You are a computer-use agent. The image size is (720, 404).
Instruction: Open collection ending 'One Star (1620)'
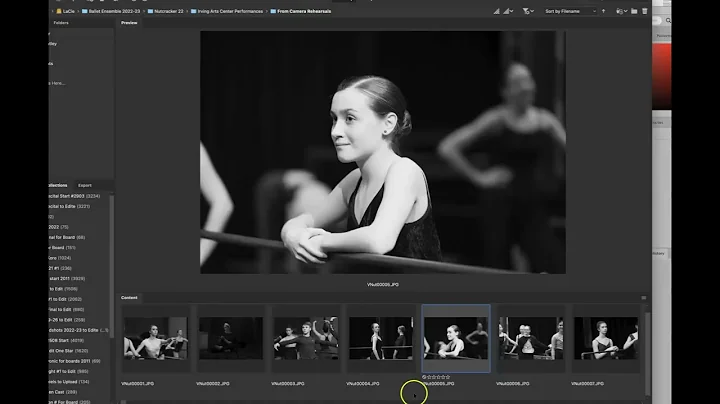(x=68, y=351)
